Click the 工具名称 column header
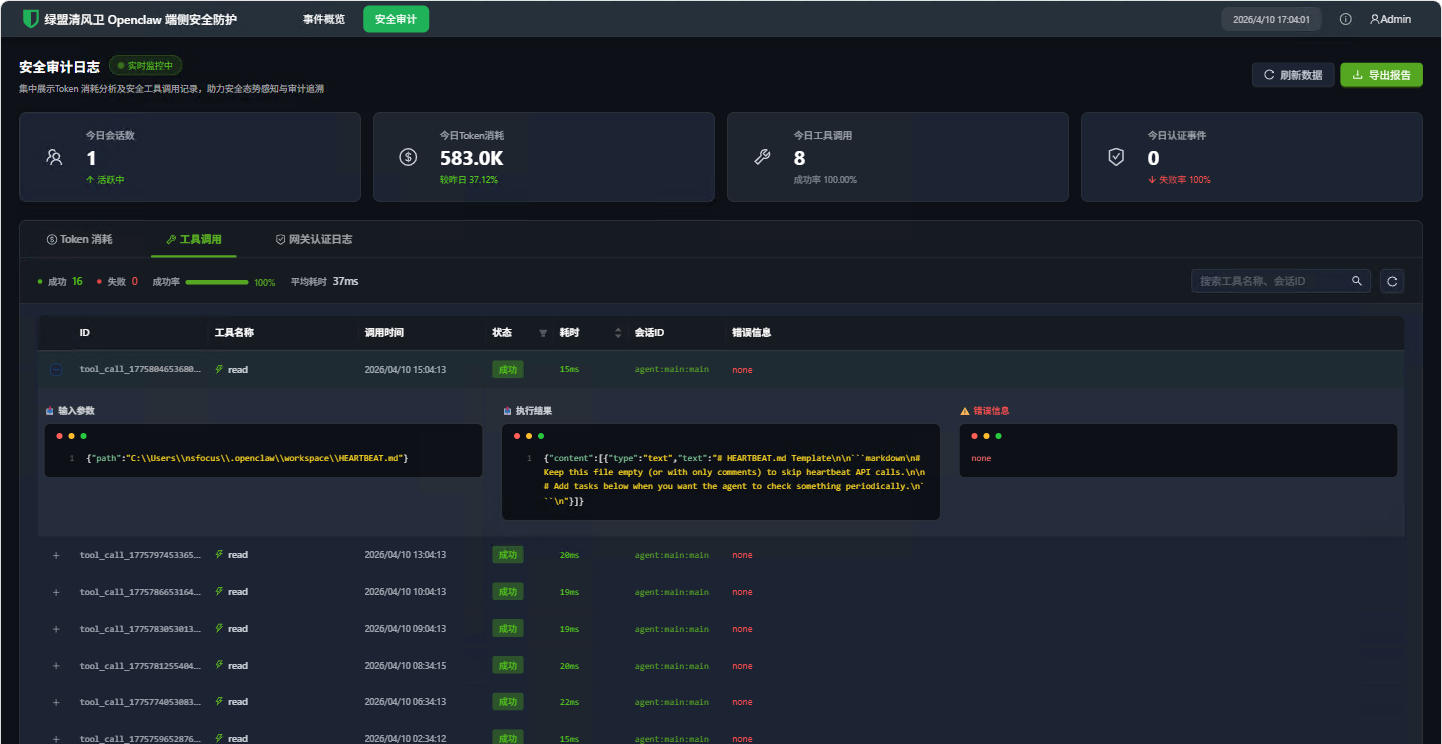 point(234,333)
